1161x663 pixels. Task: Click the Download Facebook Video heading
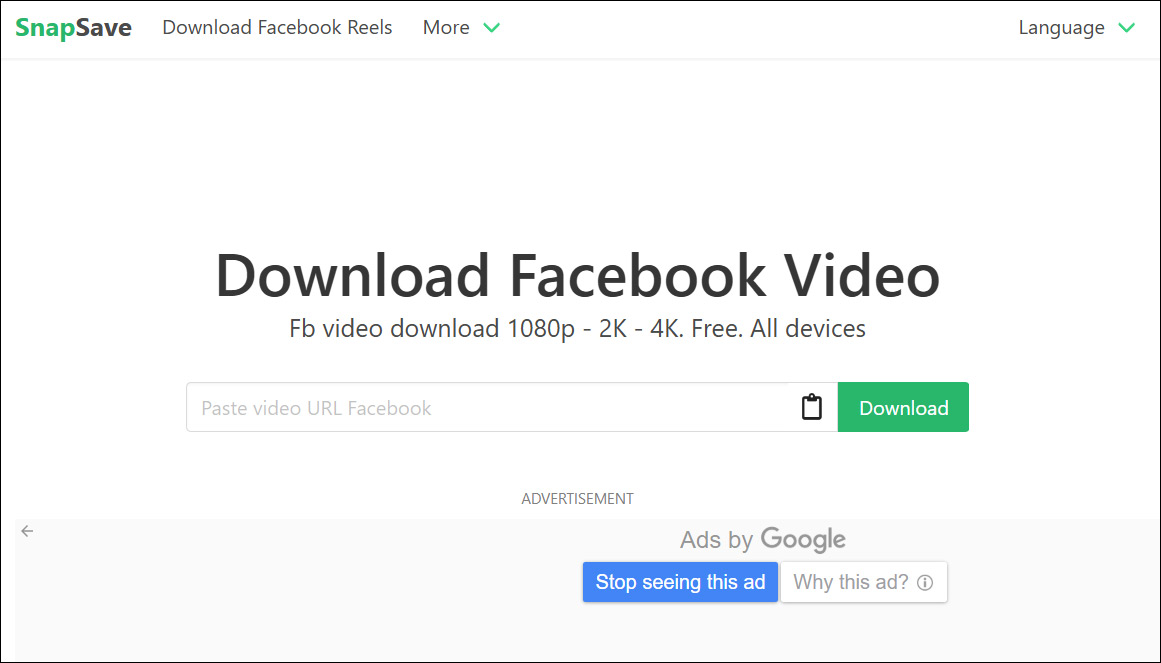(x=578, y=276)
